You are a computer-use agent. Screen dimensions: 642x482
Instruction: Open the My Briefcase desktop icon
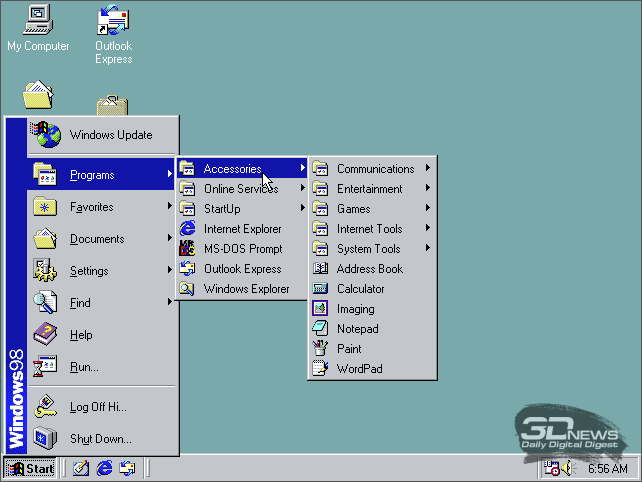click(x=112, y=105)
